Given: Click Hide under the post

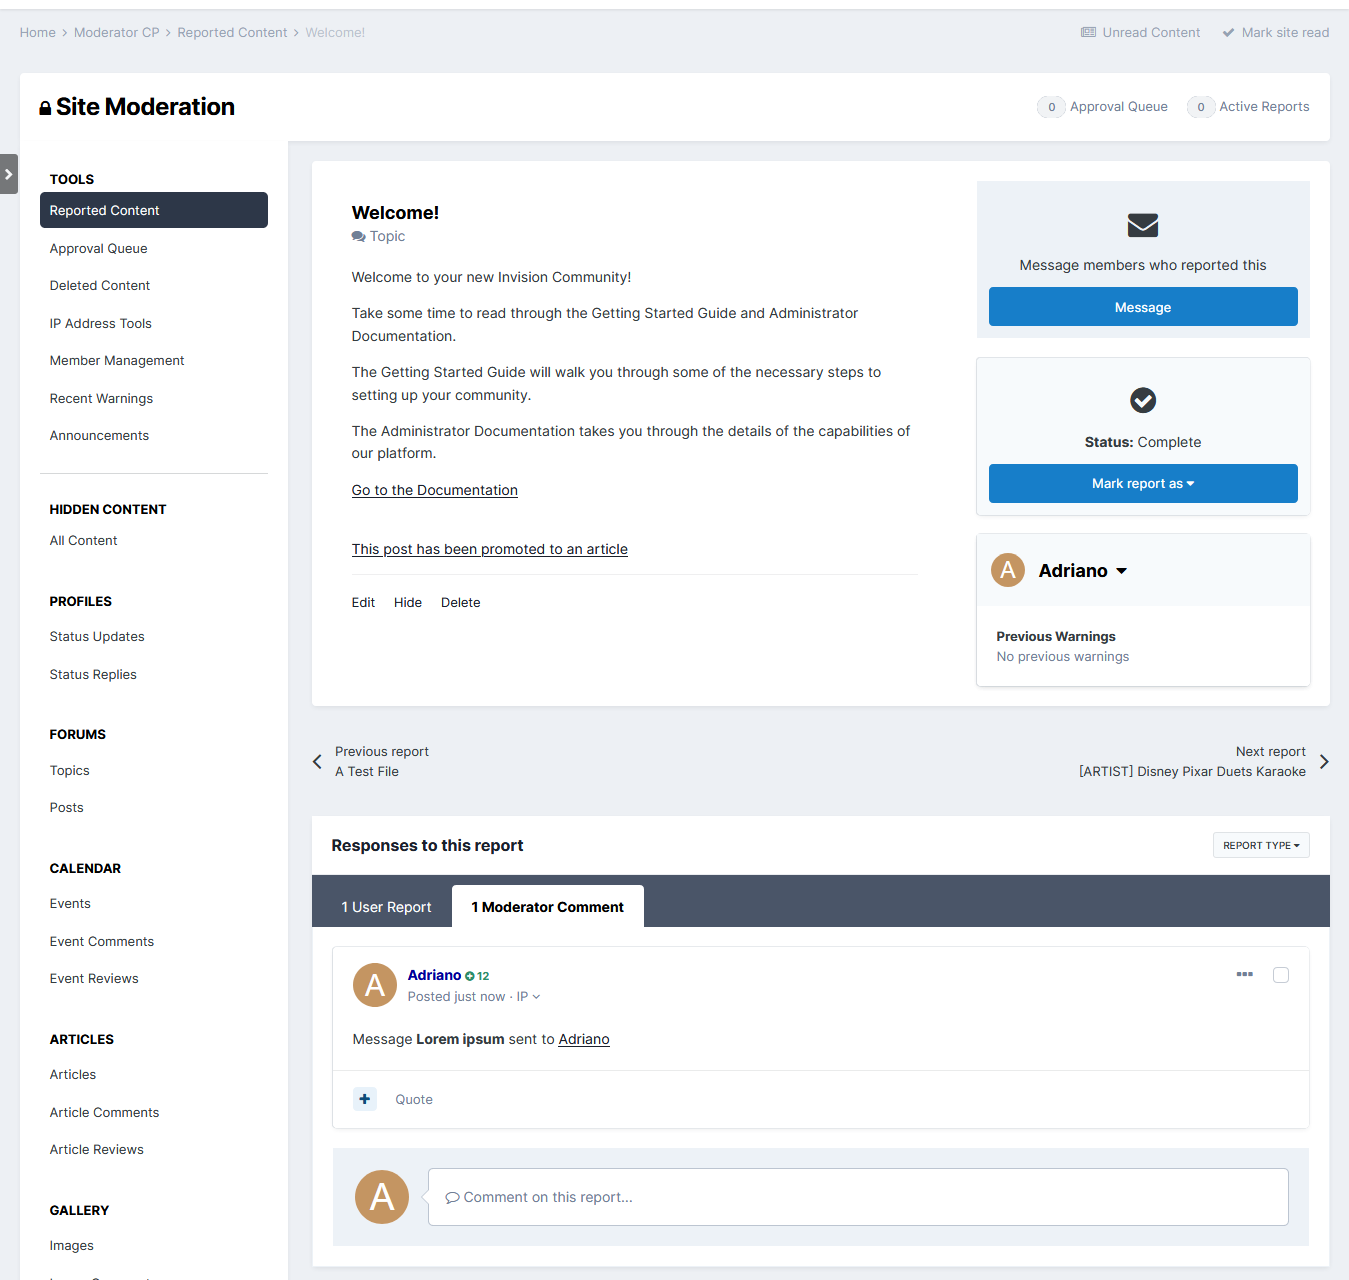Looking at the screenshot, I should click(408, 603).
